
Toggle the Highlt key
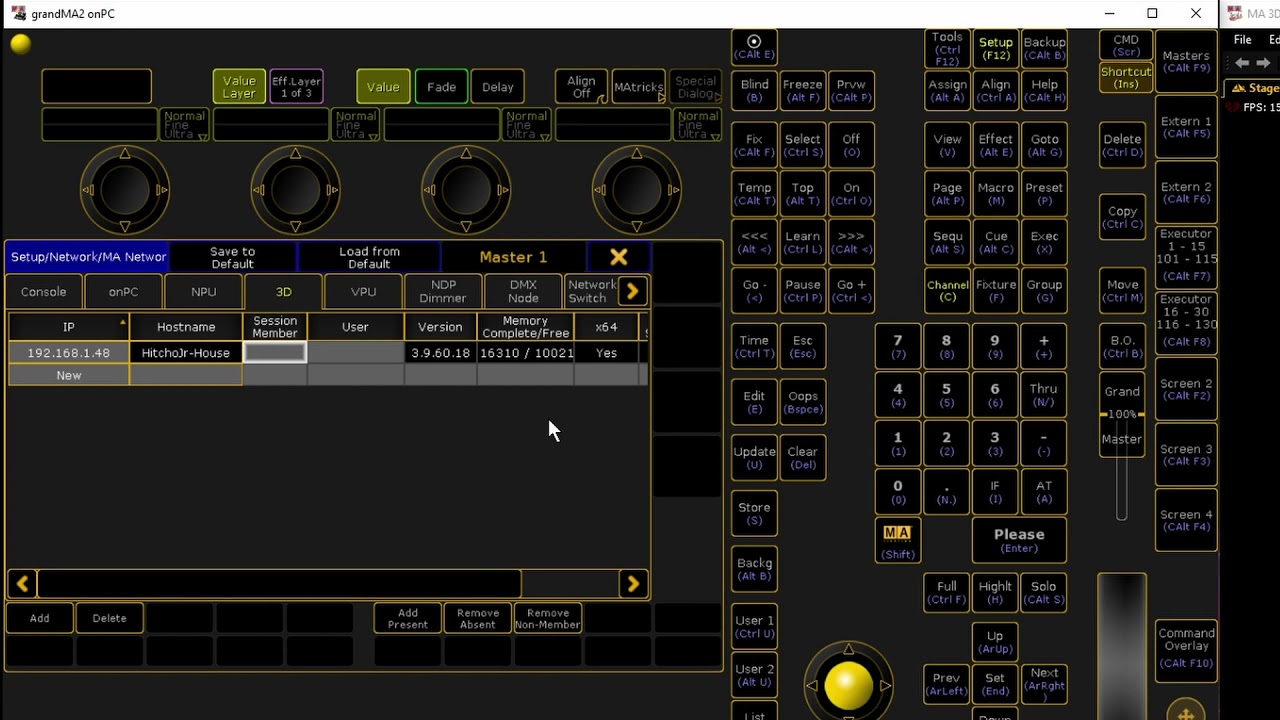(995, 593)
